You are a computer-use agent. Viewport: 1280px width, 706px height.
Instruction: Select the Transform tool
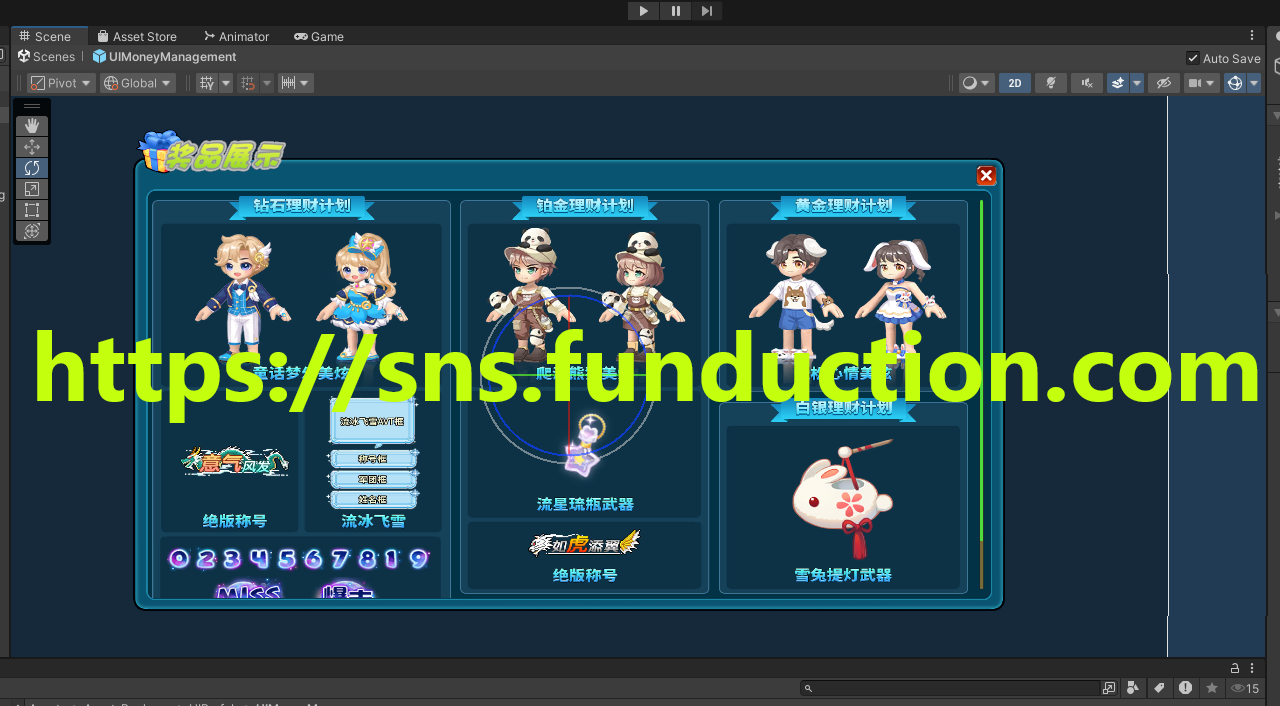click(32, 231)
